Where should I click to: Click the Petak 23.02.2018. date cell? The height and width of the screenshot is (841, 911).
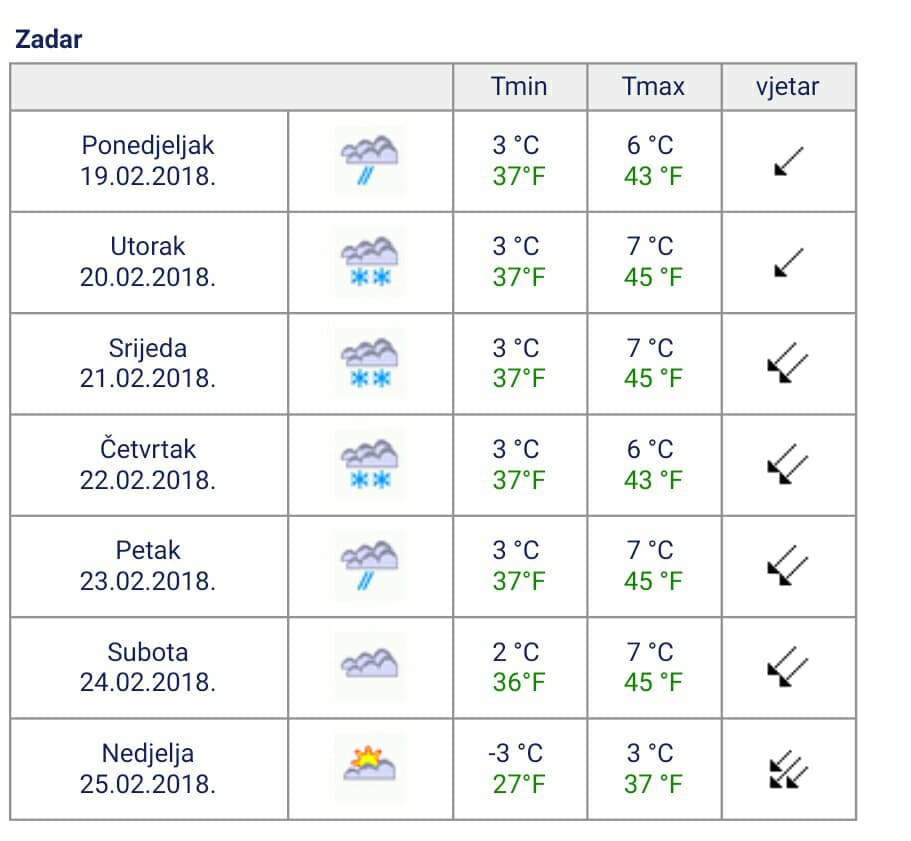point(148,566)
